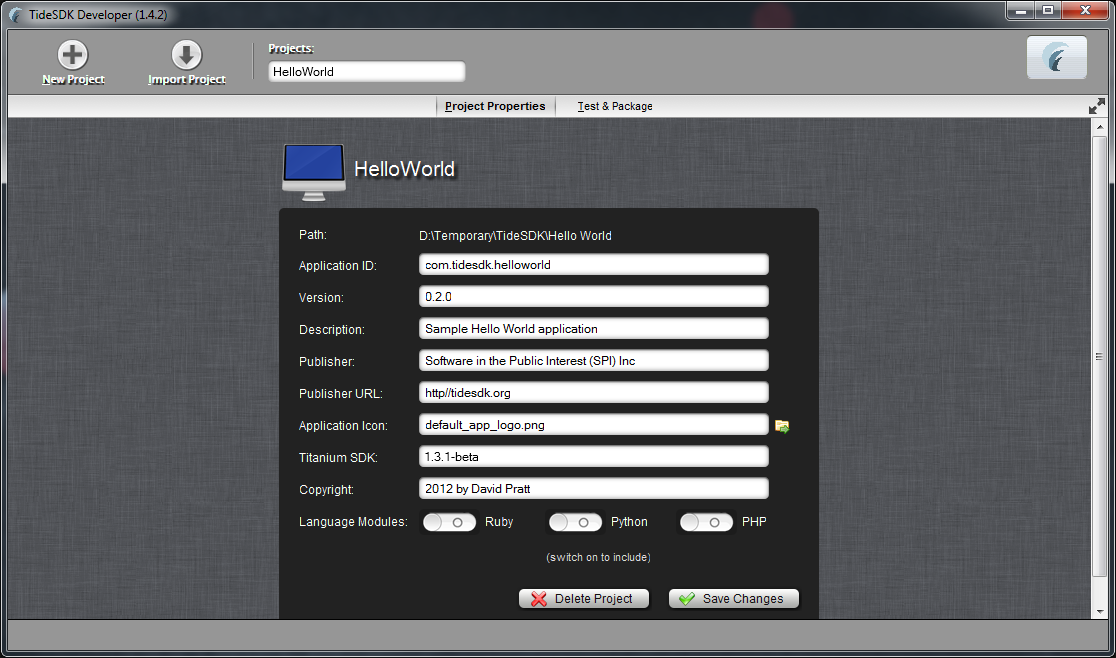Switch to the Project Properties tab
Viewport: 1116px width, 658px height.
point(495,106)
